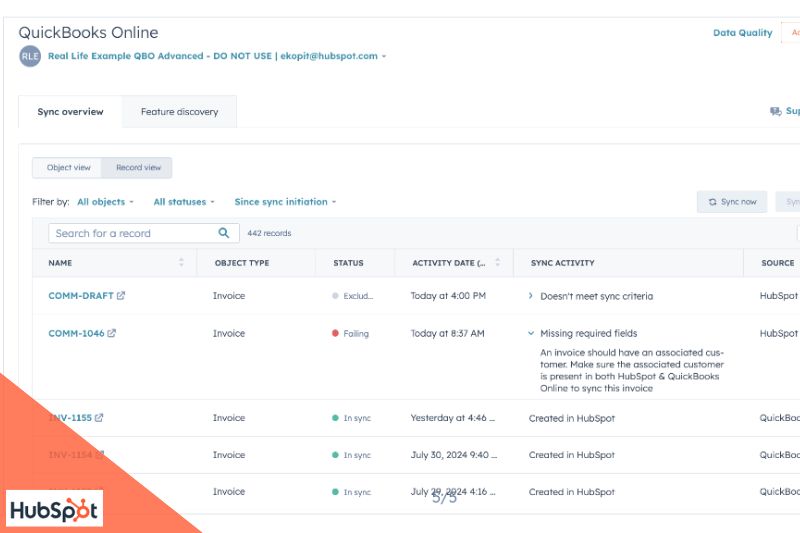Click the support chat icon

tap(776, 111)
